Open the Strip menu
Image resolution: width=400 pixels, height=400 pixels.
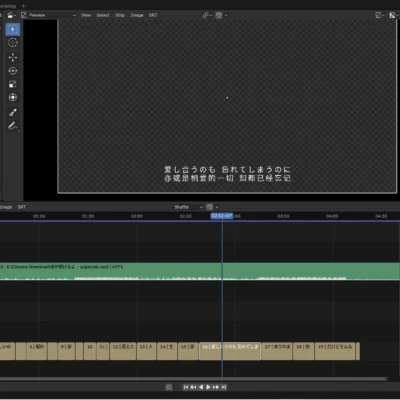pos(120,15)
